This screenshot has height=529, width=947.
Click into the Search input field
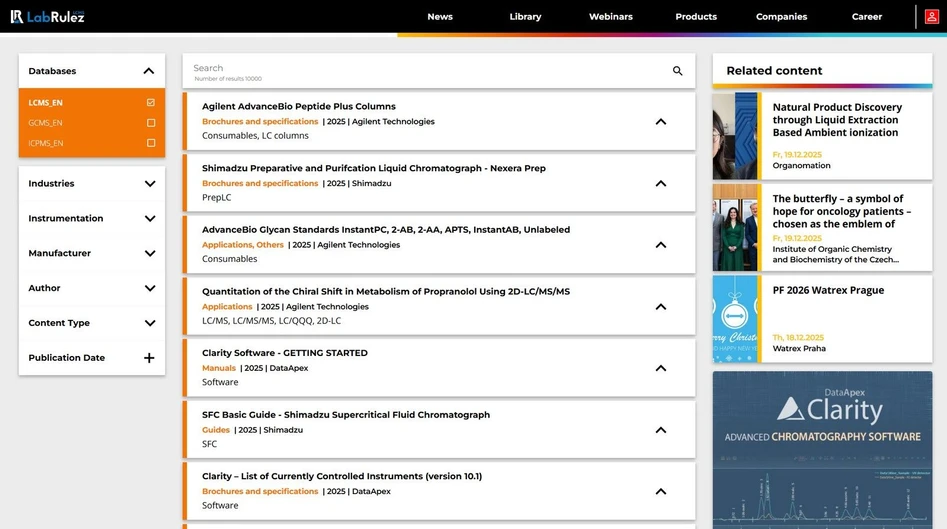[x=420, y=69]
